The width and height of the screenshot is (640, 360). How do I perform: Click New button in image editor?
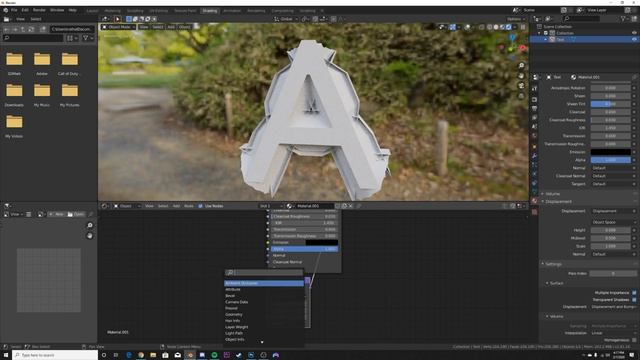pos(56,214)
